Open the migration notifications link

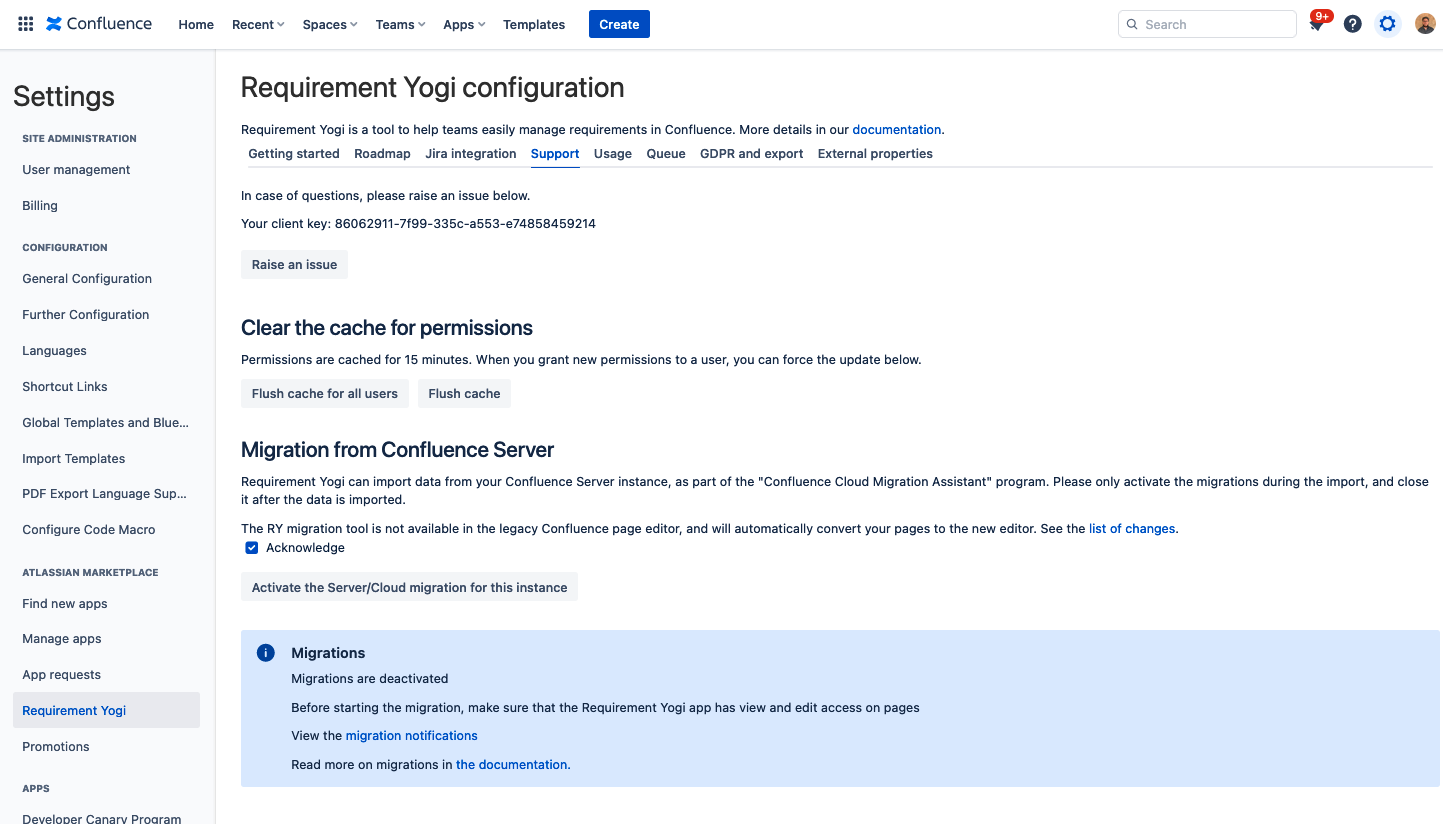[x=411, y=735]
